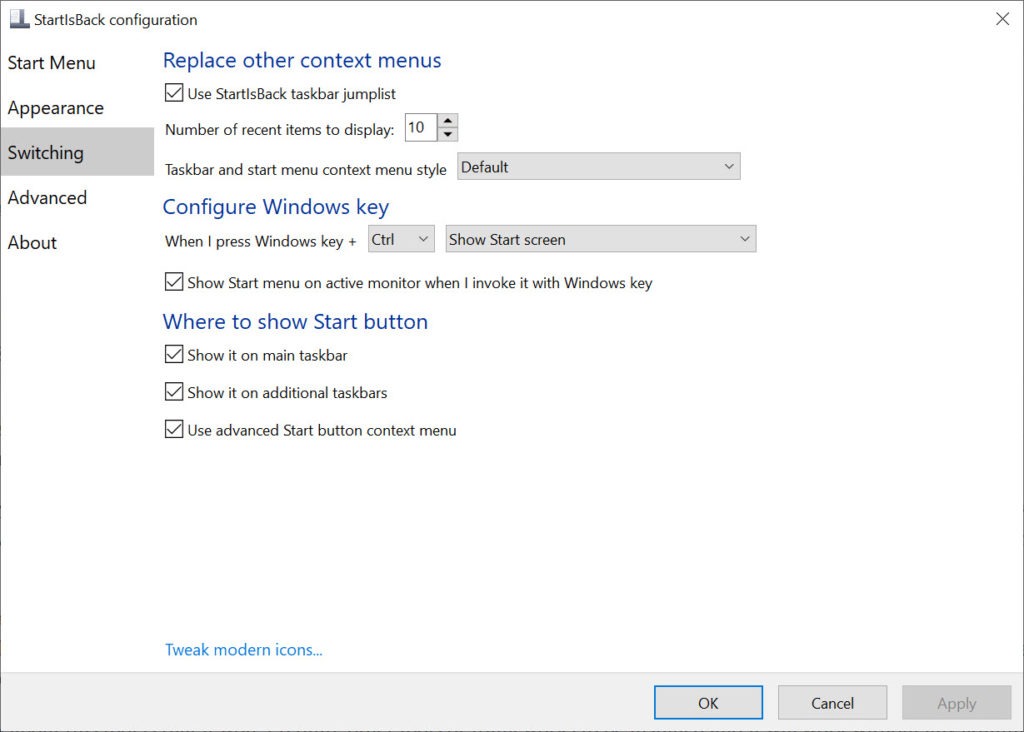Open the context menu style dropdown
The image size is (1024, 732).
point(598,167)
